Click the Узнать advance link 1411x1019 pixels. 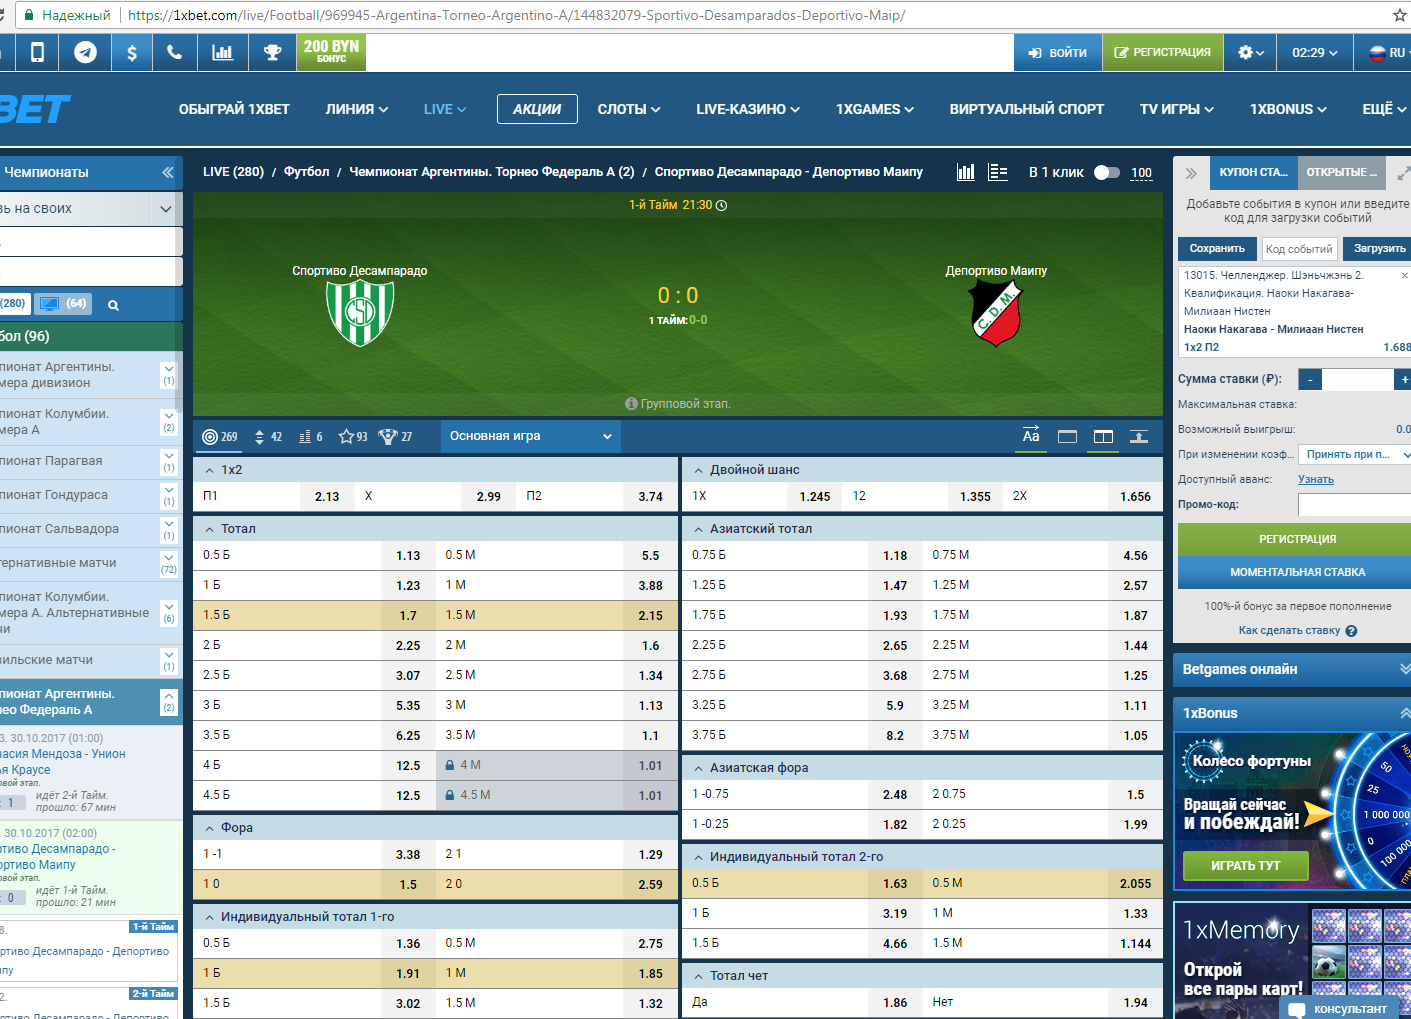coord(1315,480)
